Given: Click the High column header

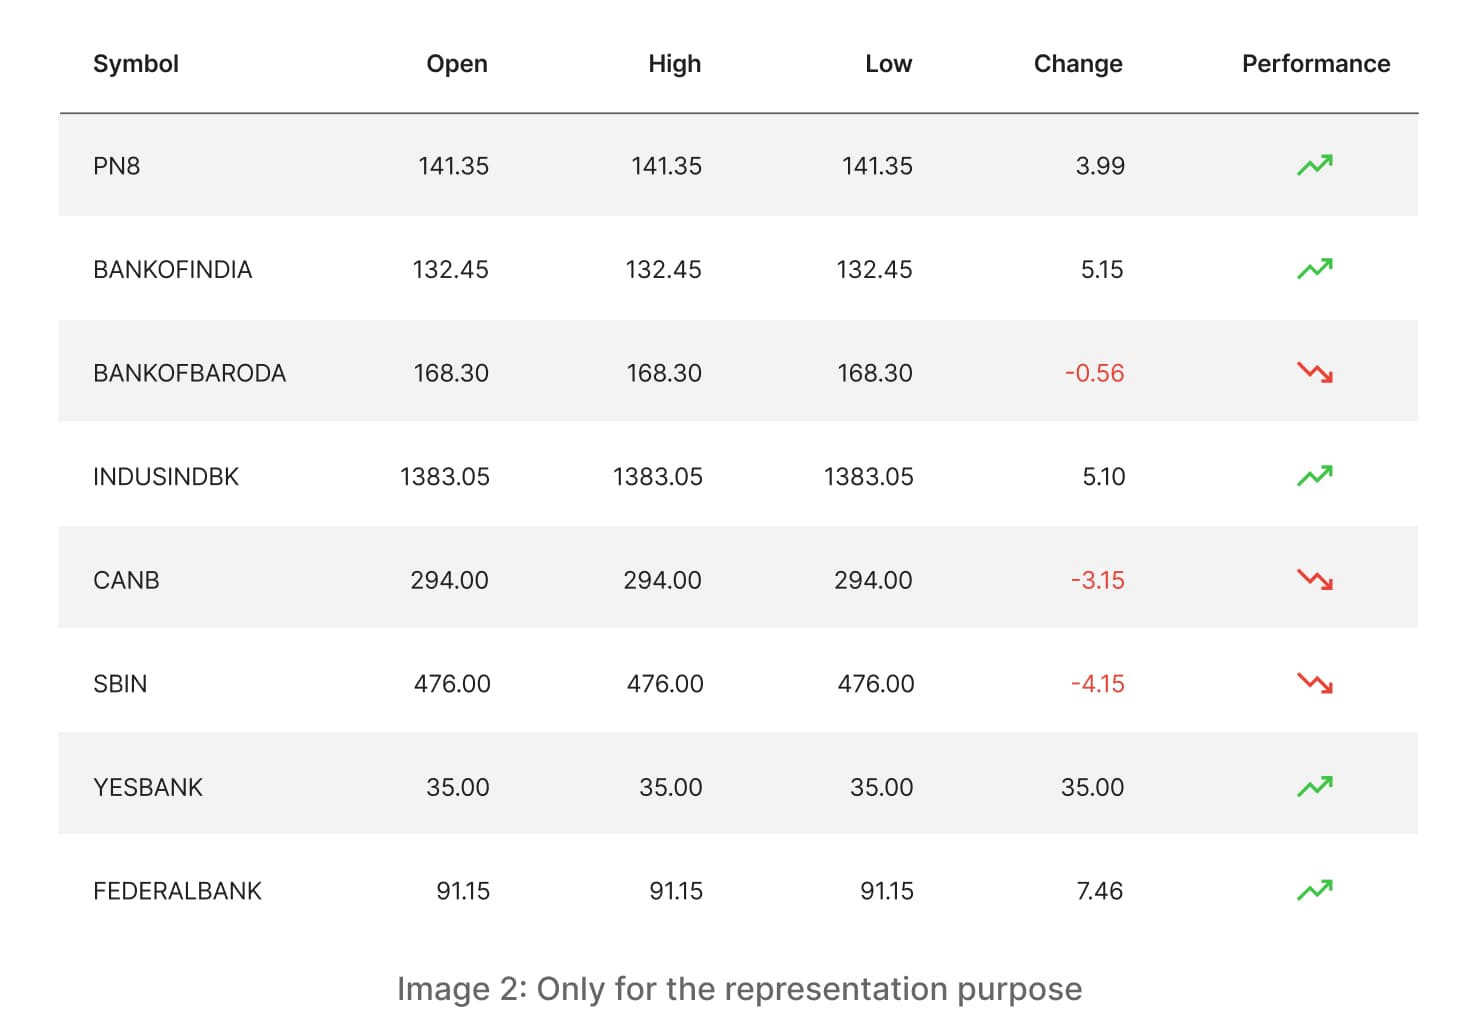Looking at the screenshot, I should pos(674,64).
